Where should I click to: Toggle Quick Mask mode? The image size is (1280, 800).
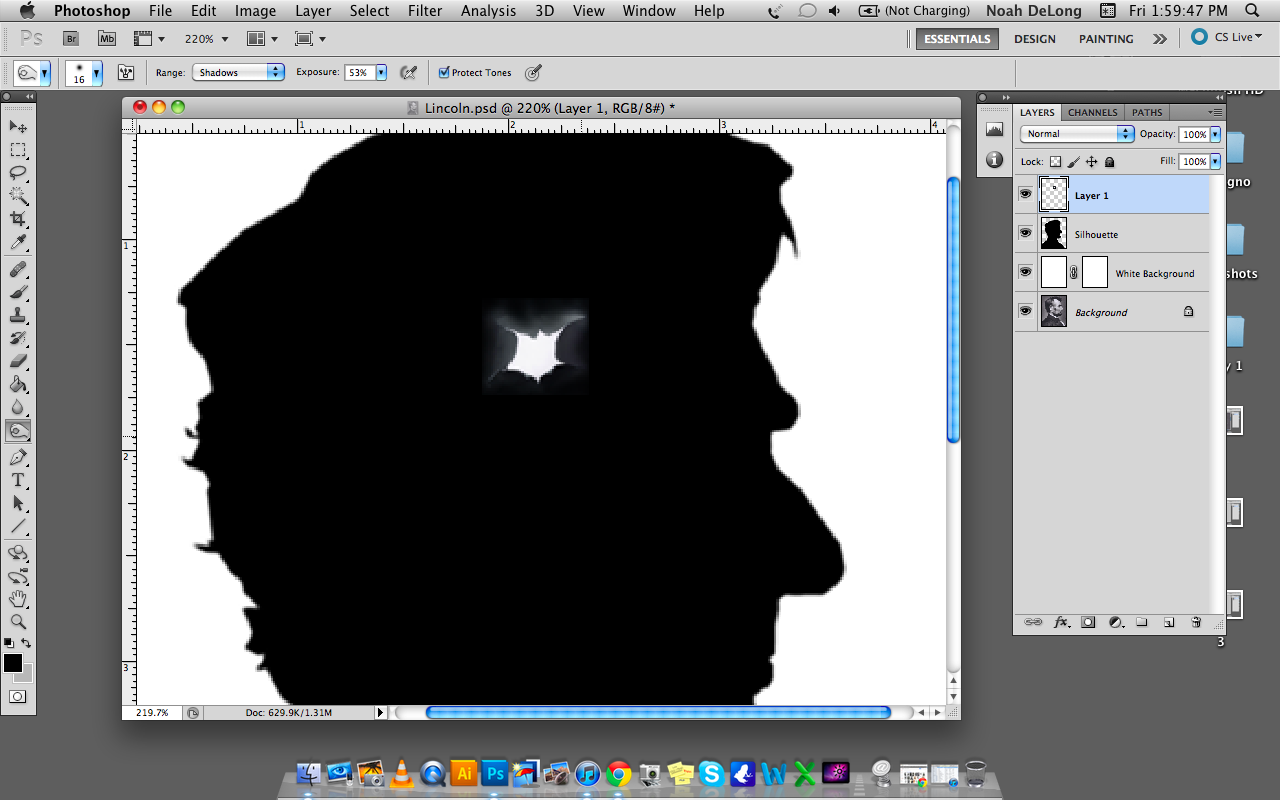pos(18,697)
